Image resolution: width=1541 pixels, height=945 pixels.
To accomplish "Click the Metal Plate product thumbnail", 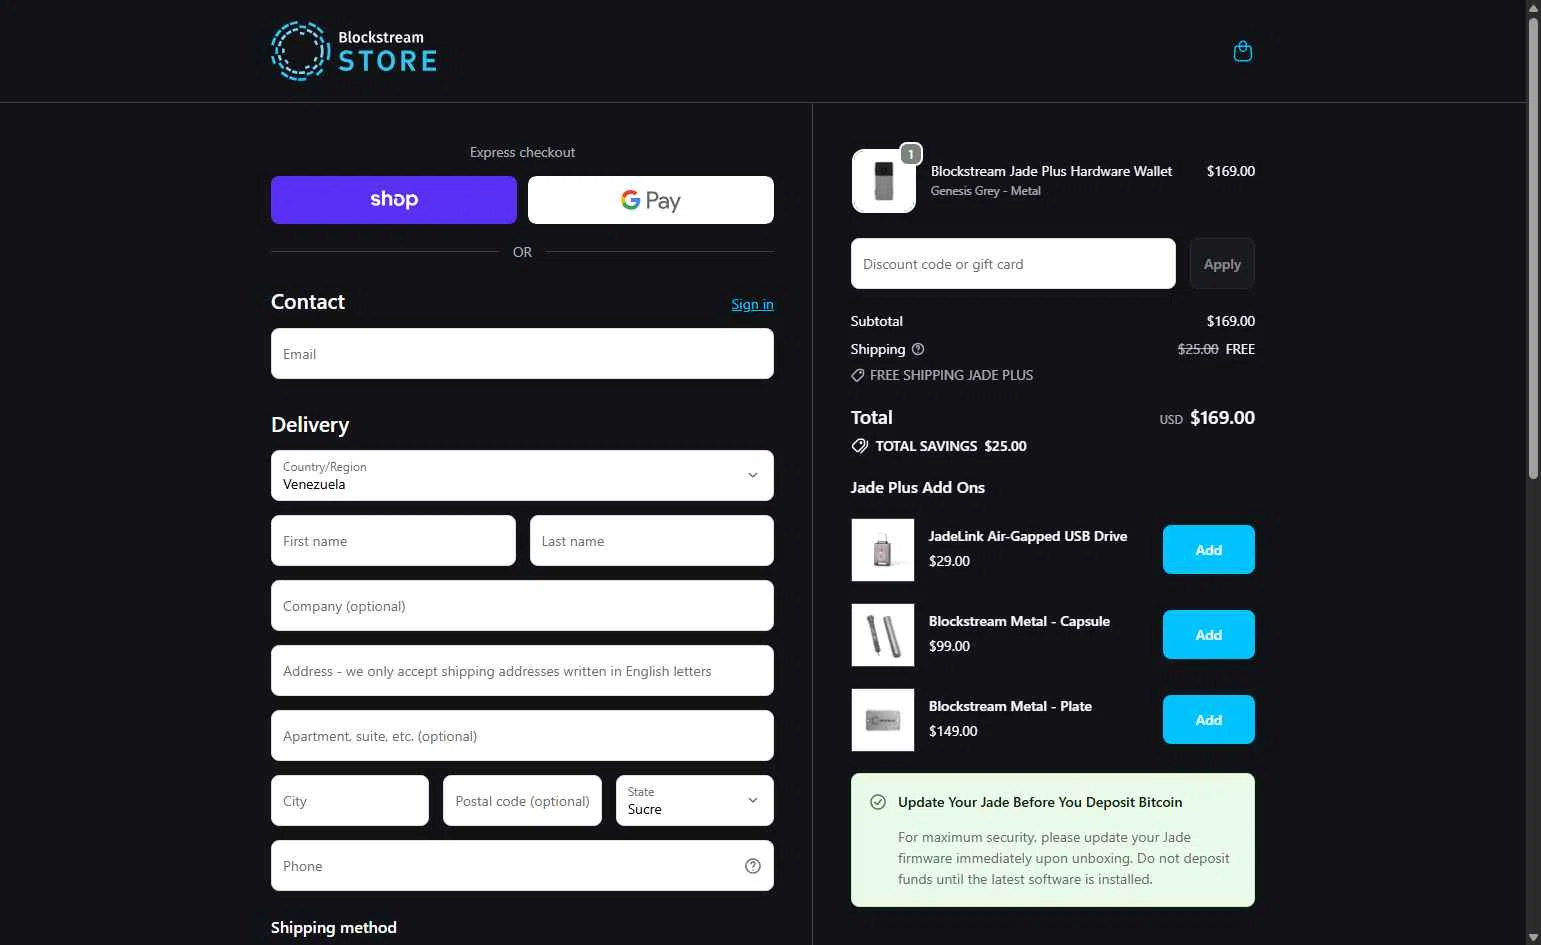I will pos(883,720).
